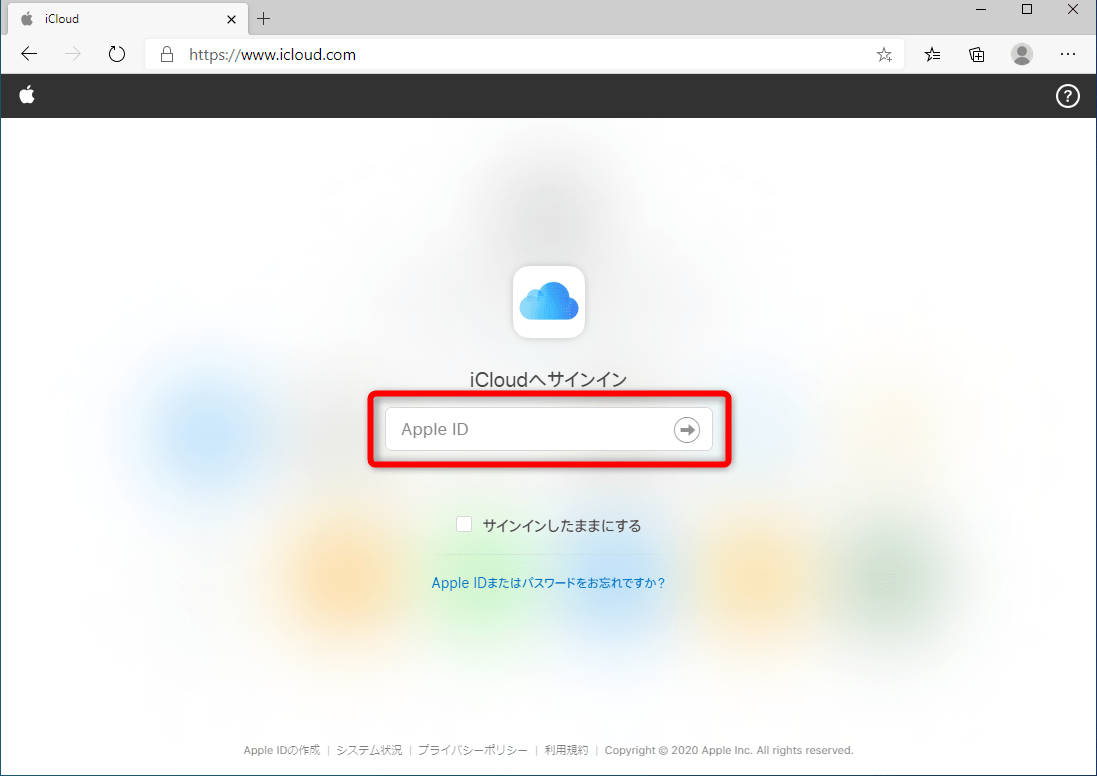Click the arrow to submit the Apple ID
1097x776 pixels.
687,429
